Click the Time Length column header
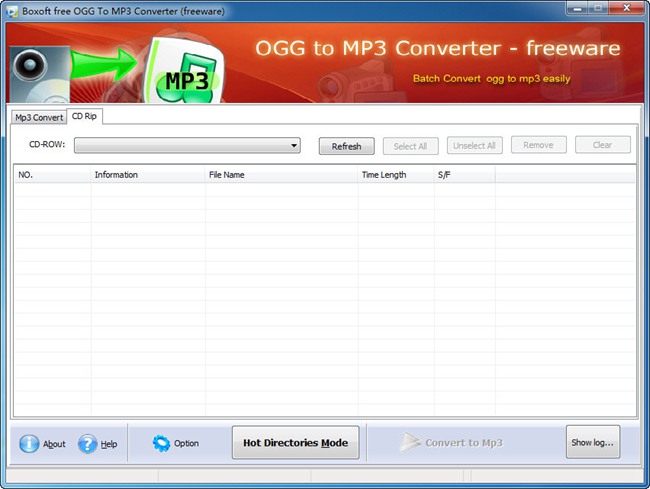Viewport: 650px width, 489px height. [x=396, y=175]
